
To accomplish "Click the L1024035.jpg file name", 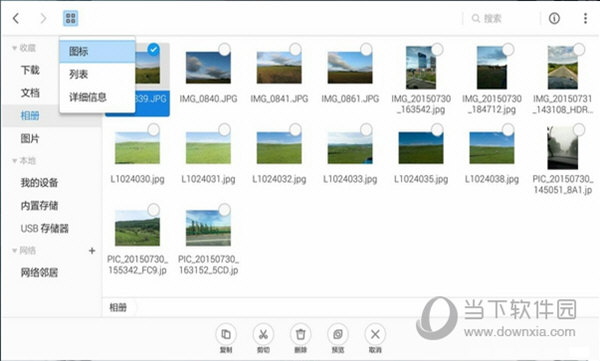I will click(x=421, y=179).
